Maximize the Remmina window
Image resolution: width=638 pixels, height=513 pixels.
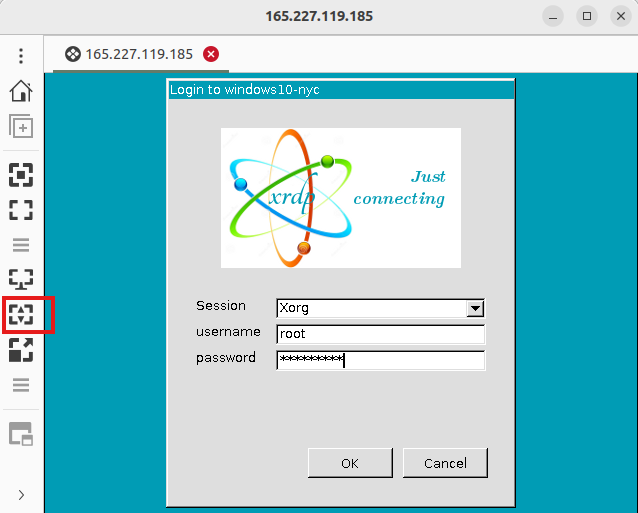tap(587, 16)
